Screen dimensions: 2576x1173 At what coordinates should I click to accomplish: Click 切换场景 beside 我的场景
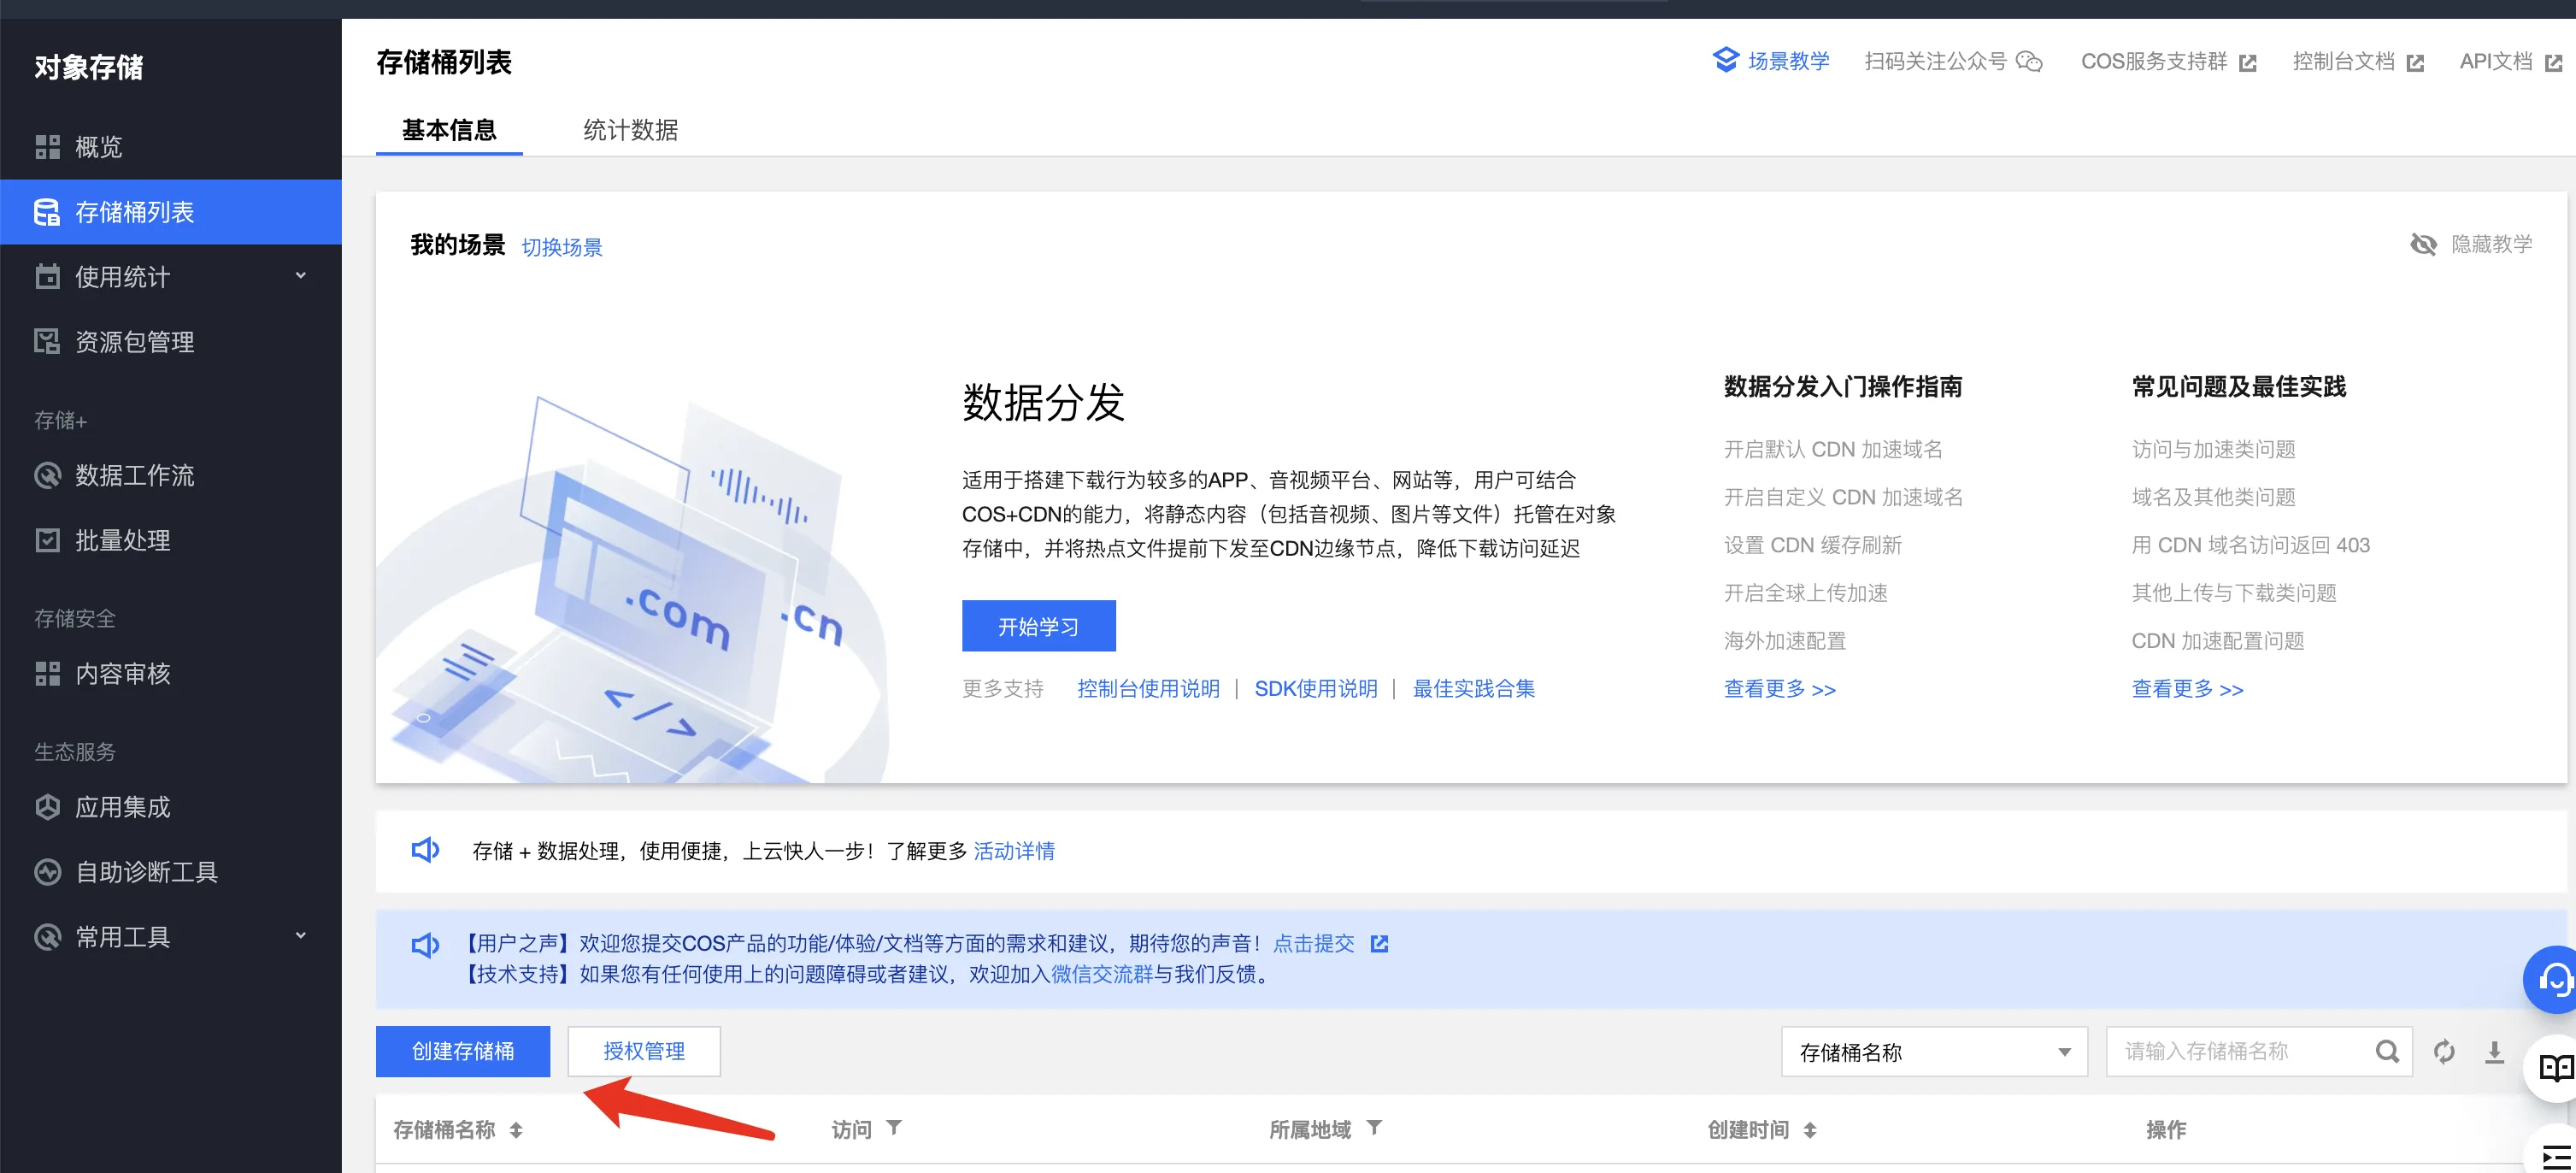tap(562, 247)
